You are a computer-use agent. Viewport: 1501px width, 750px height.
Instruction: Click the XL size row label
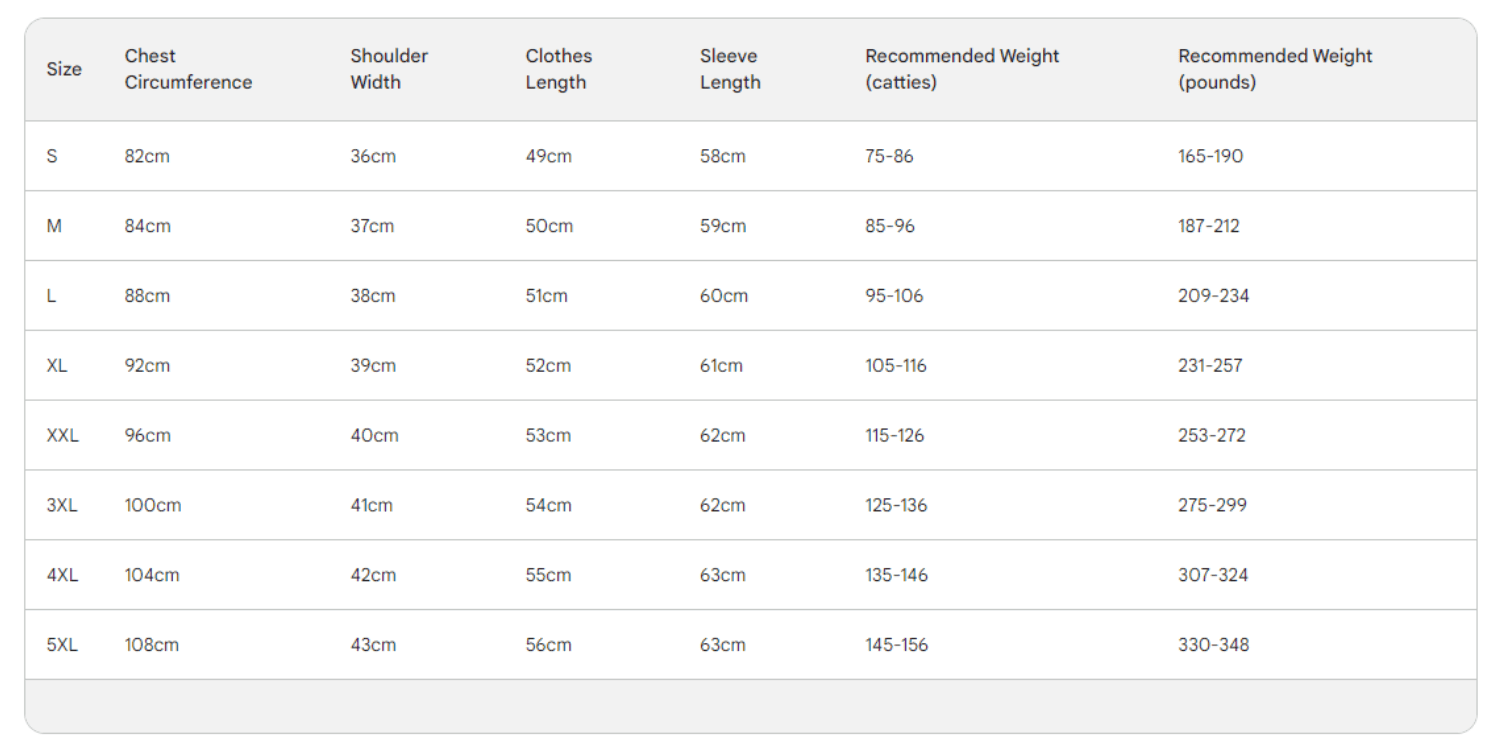(57, 366)
